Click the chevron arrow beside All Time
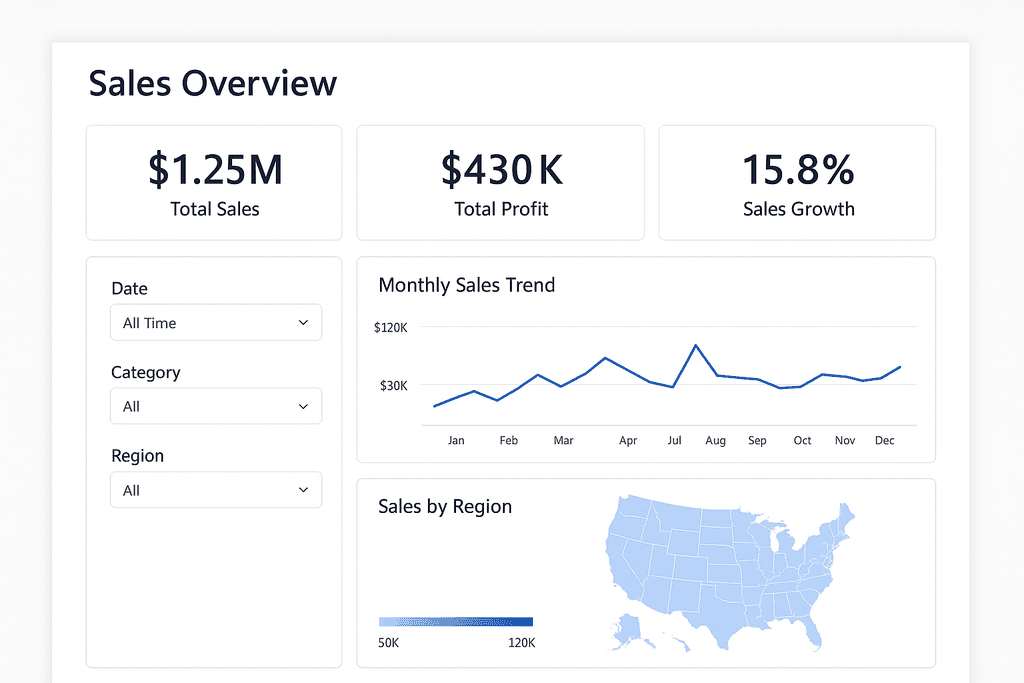The image size is (1024, 683). [x=303, y=323]
